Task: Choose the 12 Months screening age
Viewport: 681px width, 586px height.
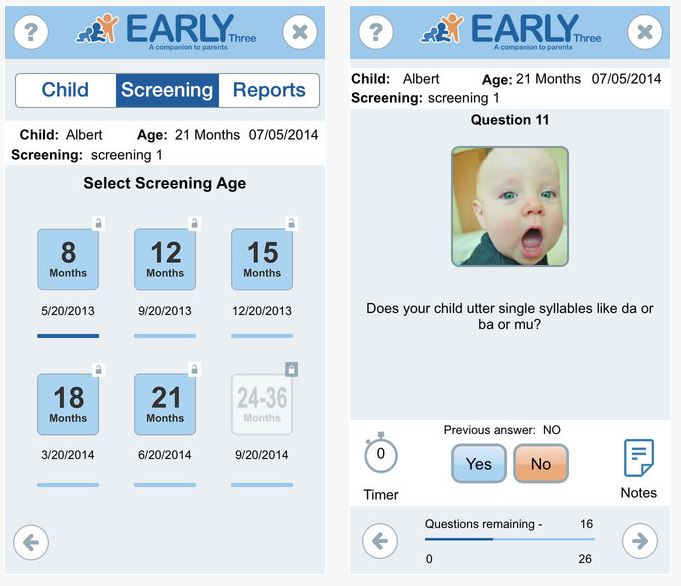Action: pyautogui.click(x=165, y=260)
